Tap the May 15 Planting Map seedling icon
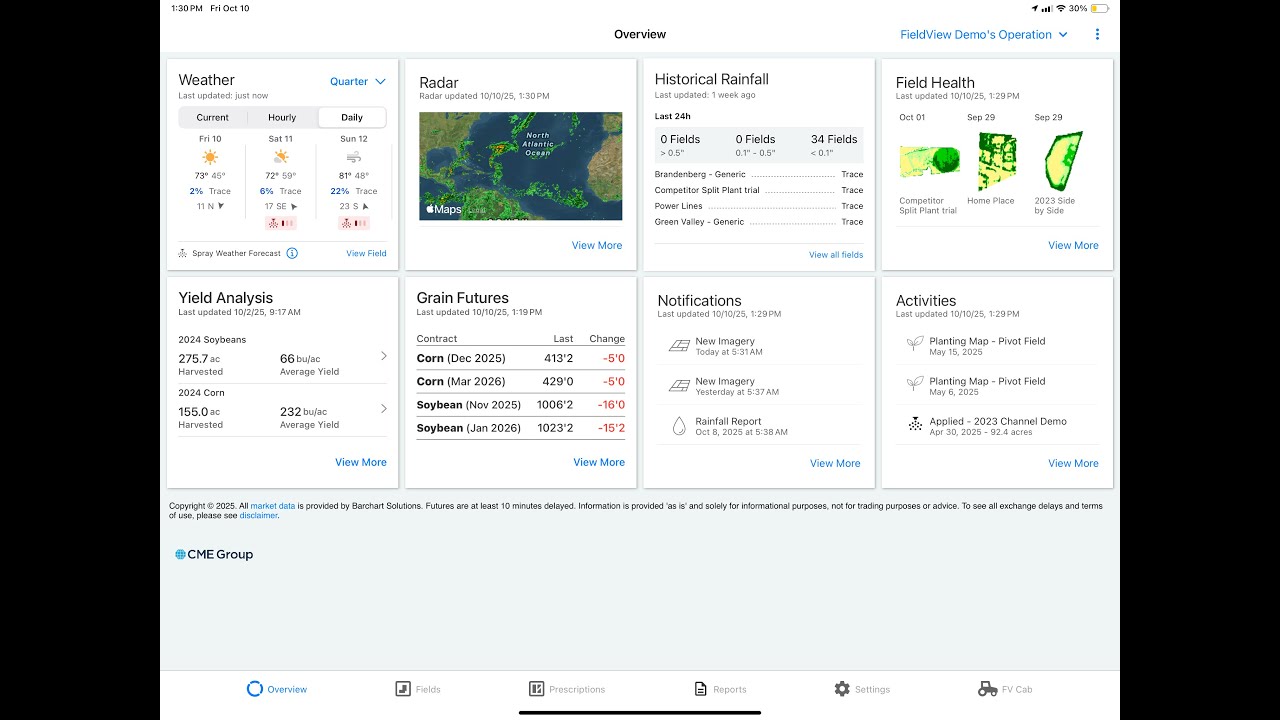1280x720 pixels. (915, 343)
